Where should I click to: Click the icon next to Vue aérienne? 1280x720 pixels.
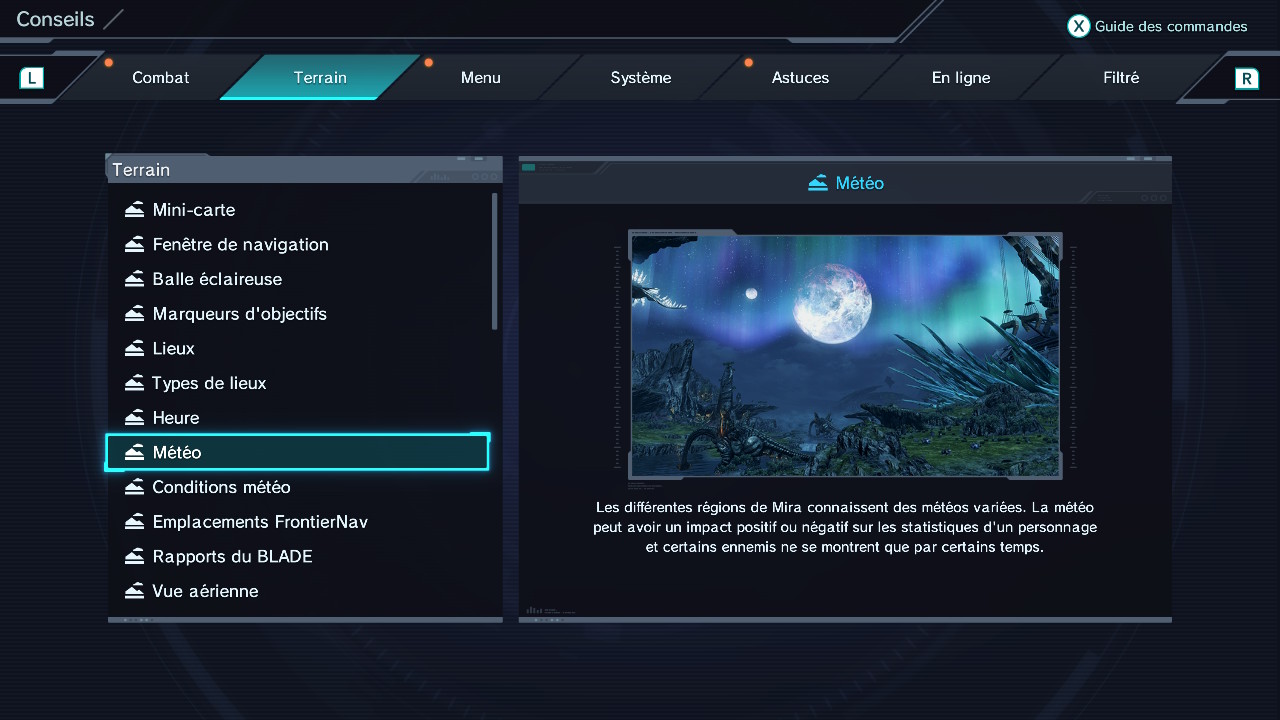coord(134,591)
